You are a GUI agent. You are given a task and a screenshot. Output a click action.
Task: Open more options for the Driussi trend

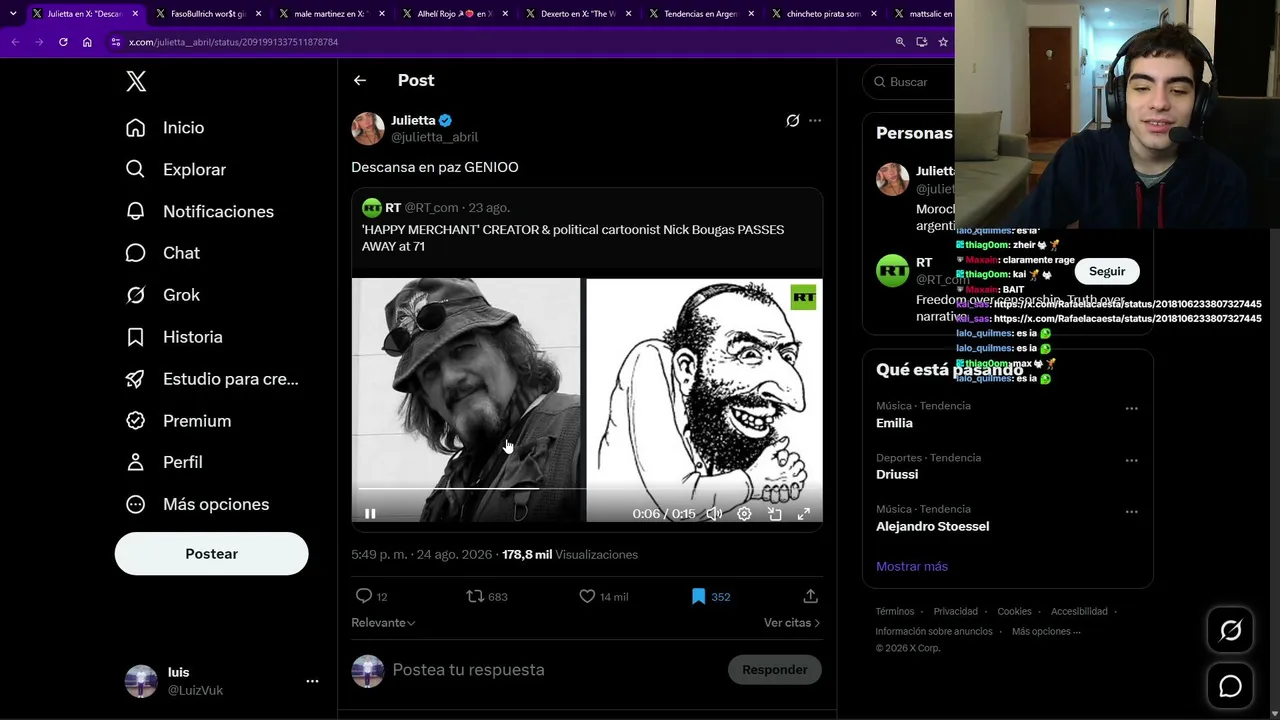pyautogui.click(x=1131, y=460)
